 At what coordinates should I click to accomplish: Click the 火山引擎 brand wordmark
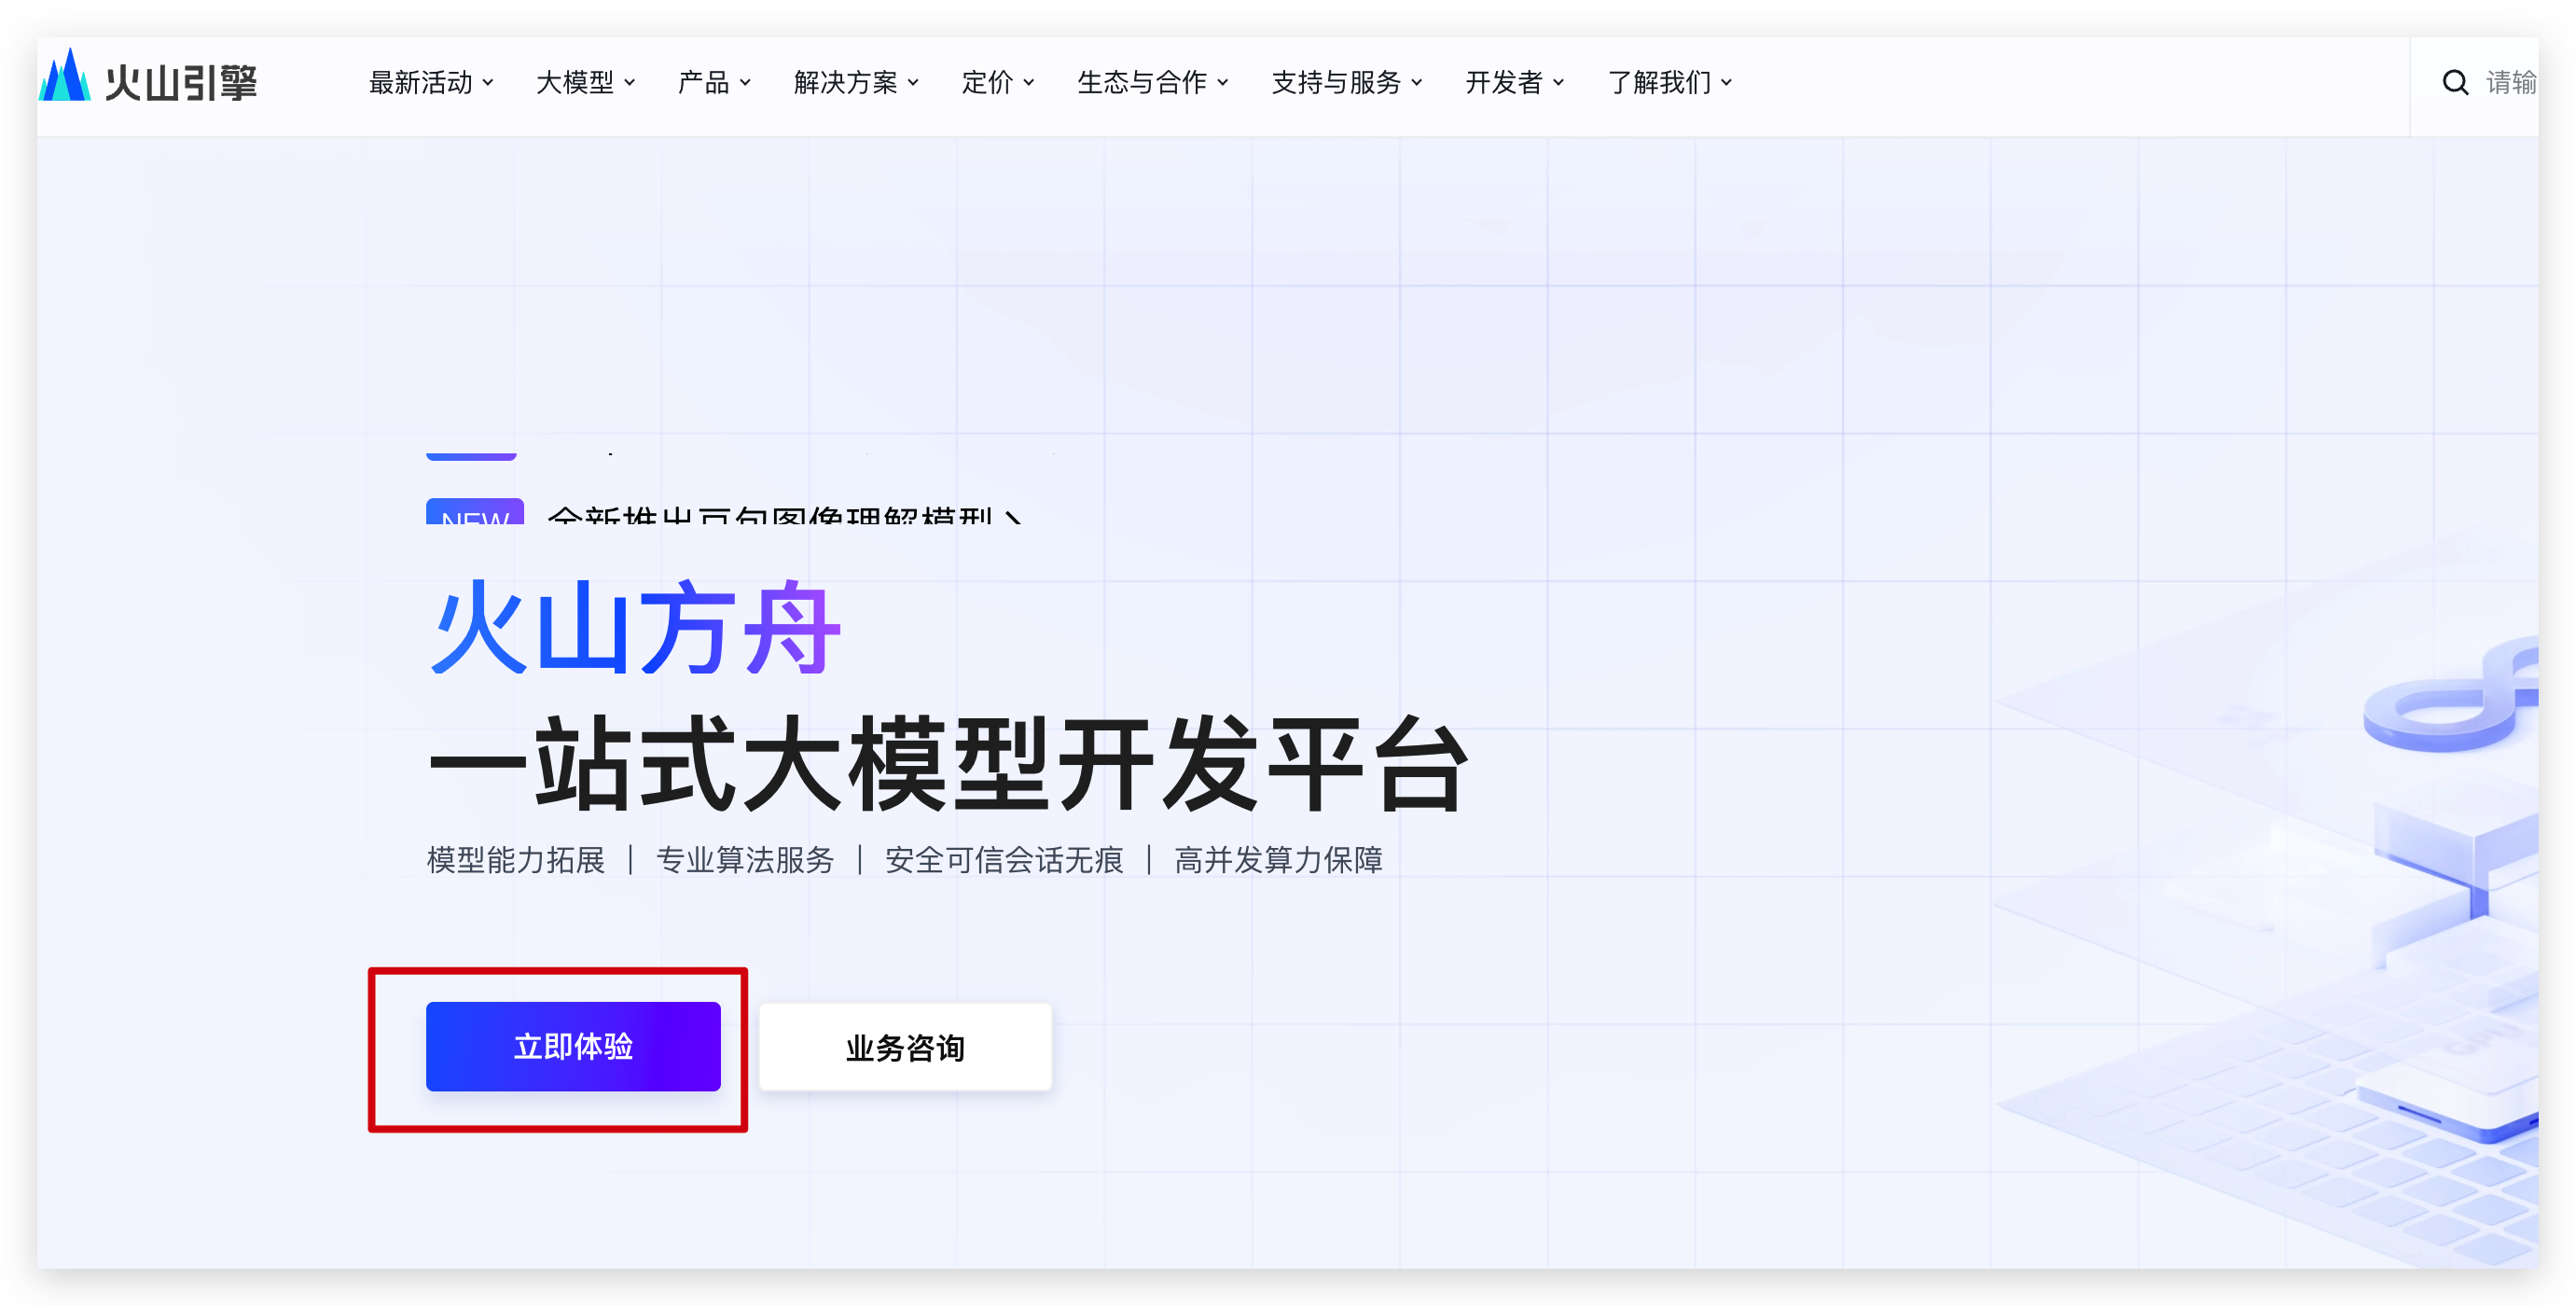(x=182, y=83)
